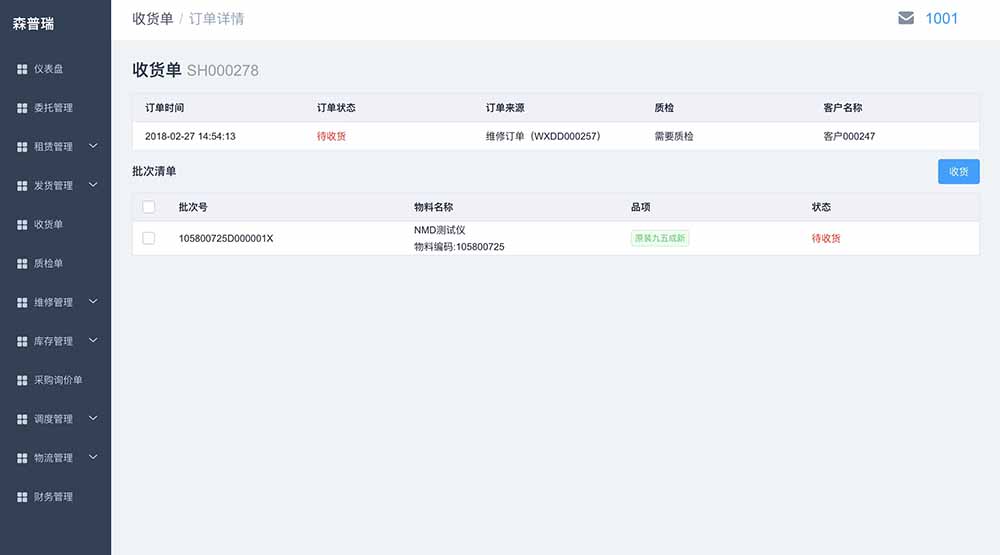Click the grid icon beside 质检单
The image size is (1000, 555).
coord(22,264)
